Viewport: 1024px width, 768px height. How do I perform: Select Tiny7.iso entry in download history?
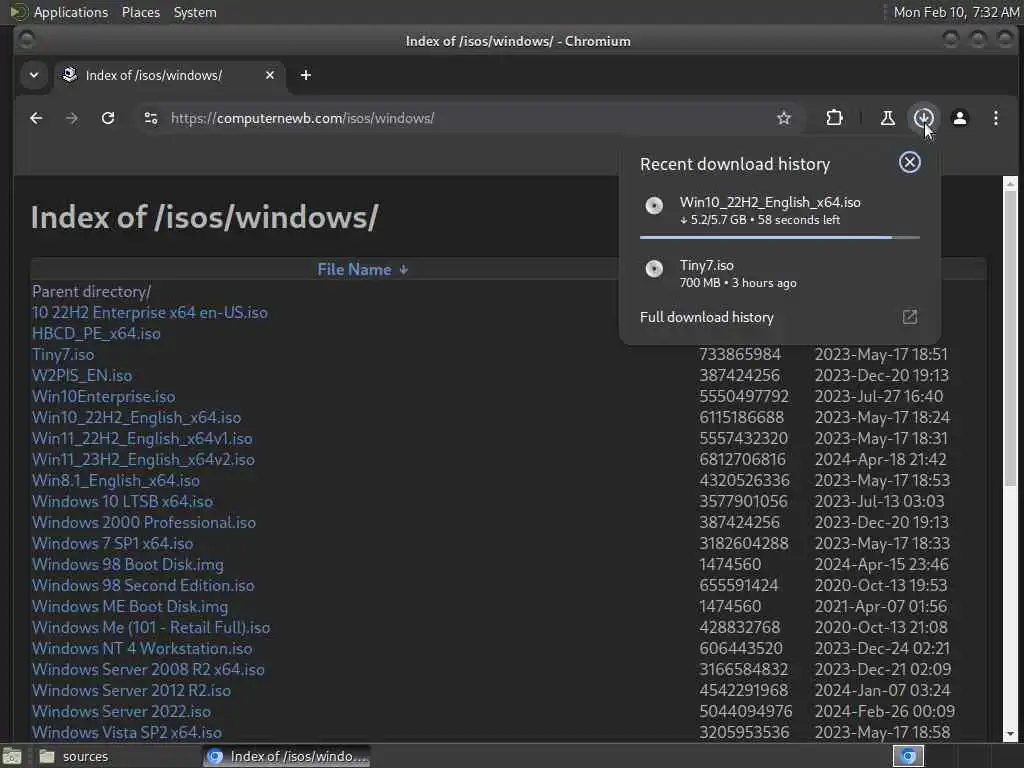click(x=780, y=274)
